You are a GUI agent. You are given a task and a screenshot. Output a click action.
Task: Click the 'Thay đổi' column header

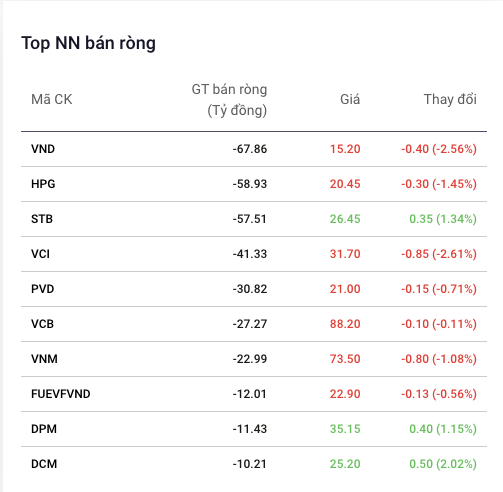(450, 99)
